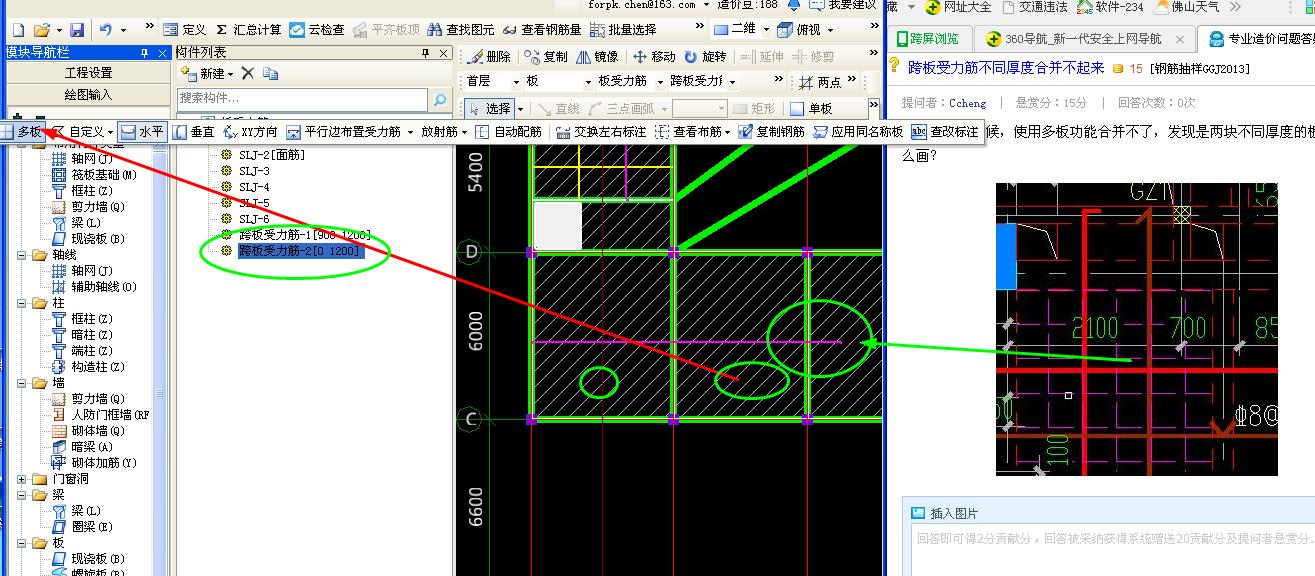
Task: Toggle the 垂直 vertical placement mode
Action: [x=194, y=131]
